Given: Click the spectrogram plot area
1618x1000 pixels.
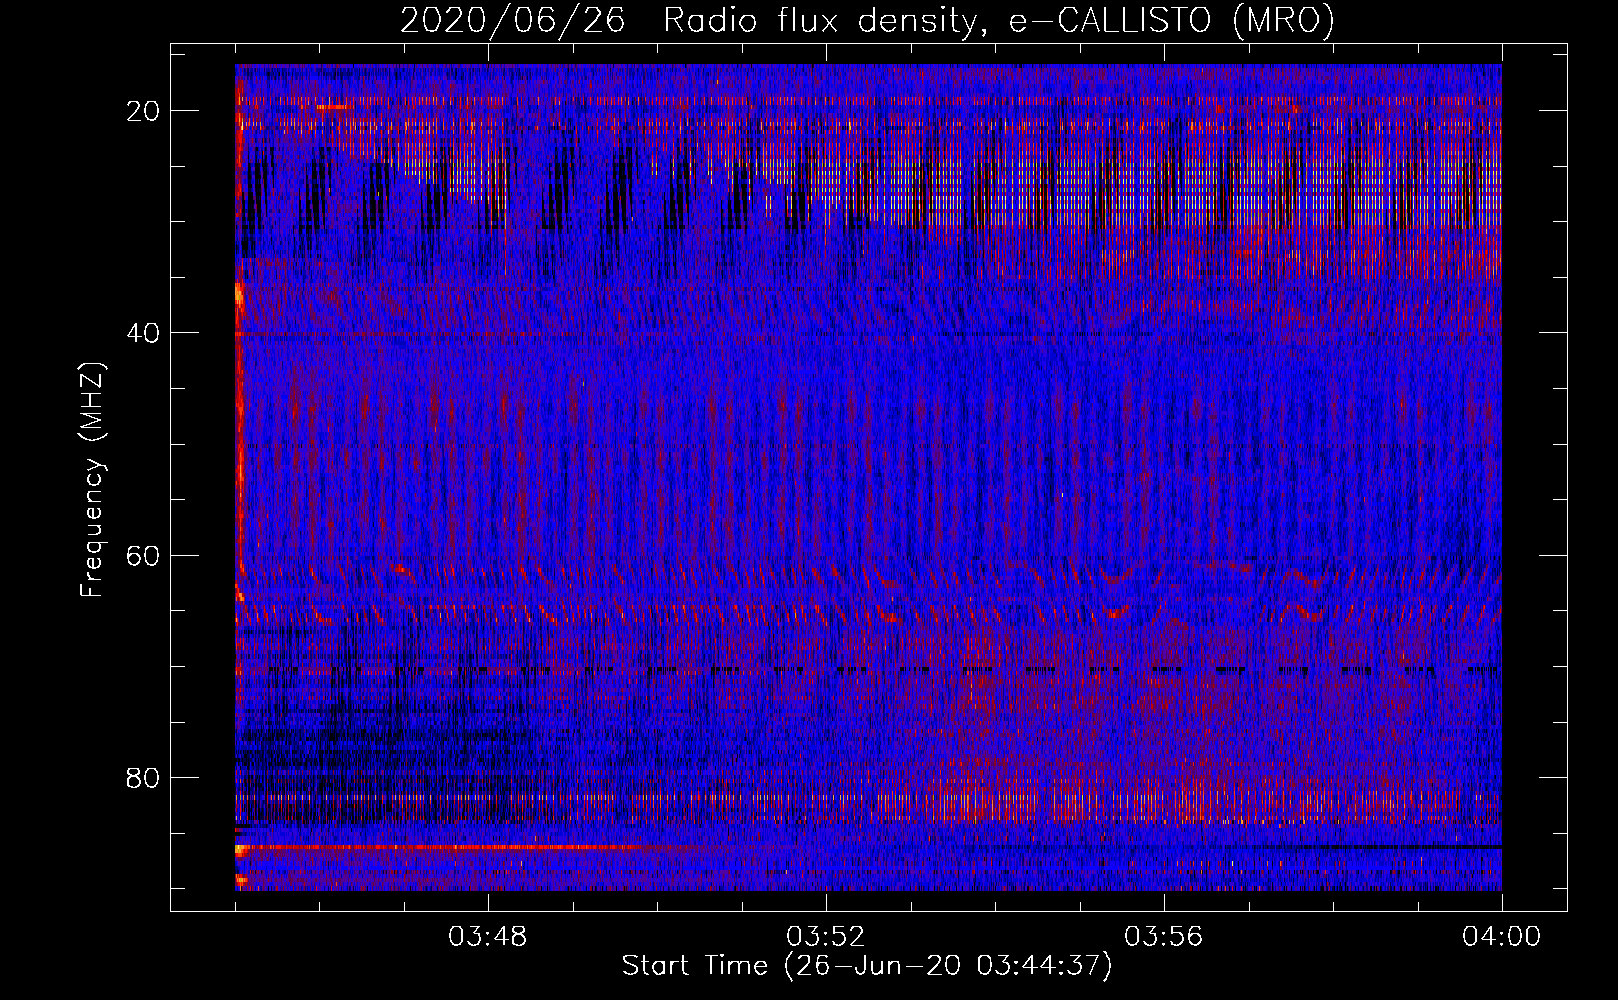Looking at the screenshot, I should pos(868,477).
